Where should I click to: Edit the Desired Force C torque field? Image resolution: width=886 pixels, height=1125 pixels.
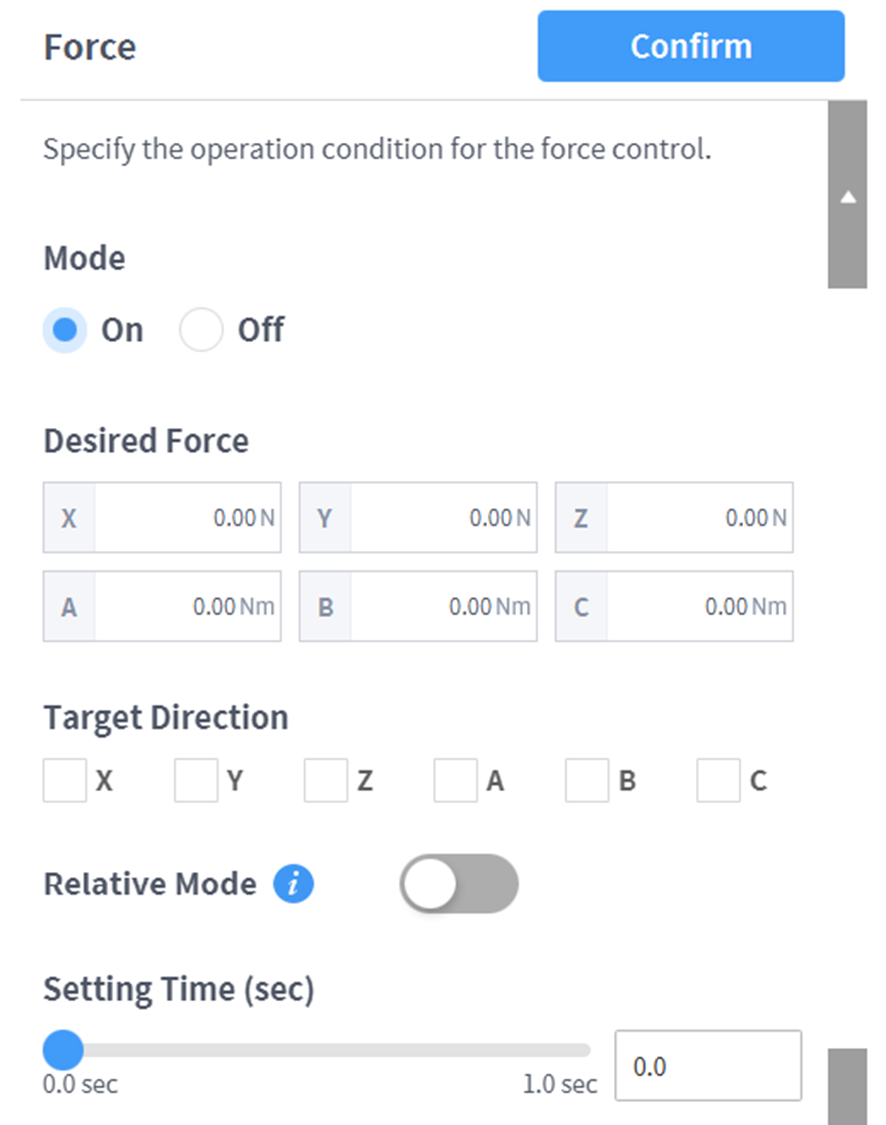[697, 606]
